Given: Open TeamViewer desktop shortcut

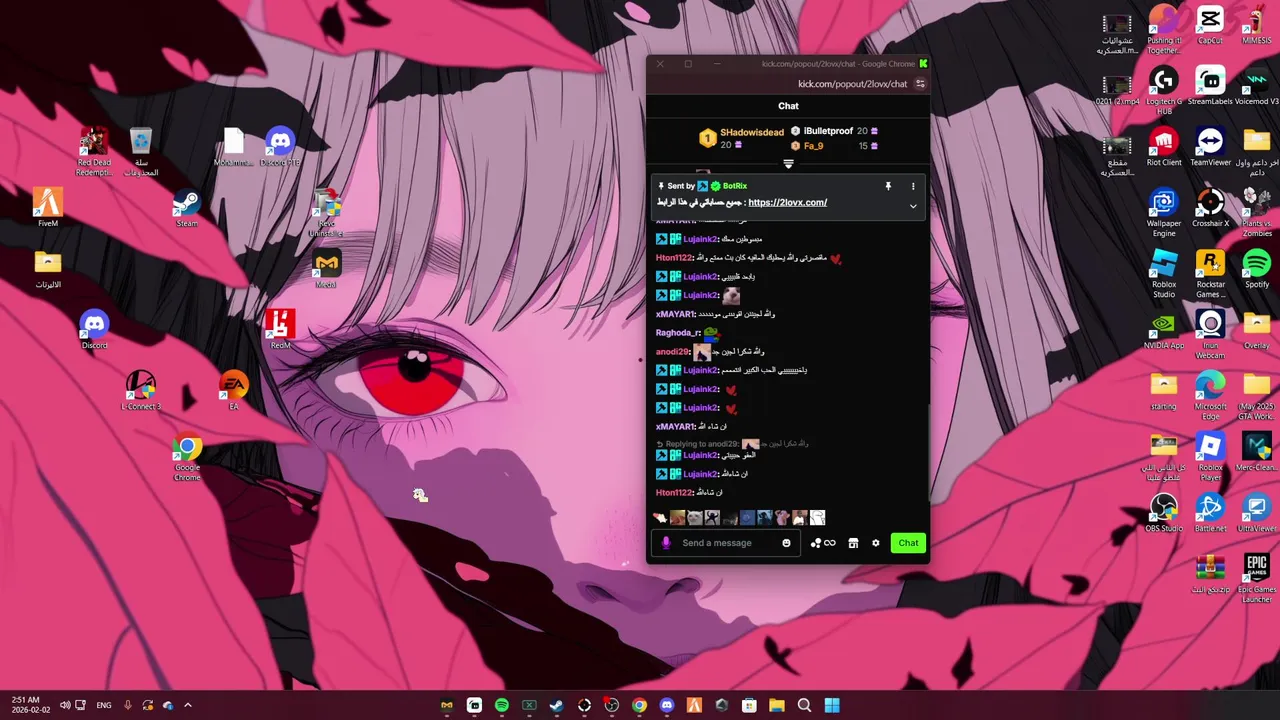Looking at the screenshot, I should coord(1210,148).
